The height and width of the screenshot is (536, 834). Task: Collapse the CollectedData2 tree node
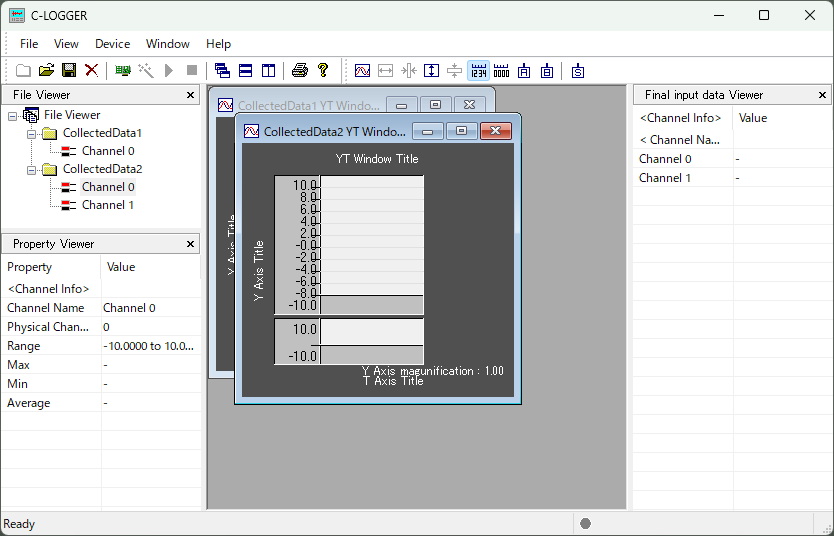click(x=32, y=169)
